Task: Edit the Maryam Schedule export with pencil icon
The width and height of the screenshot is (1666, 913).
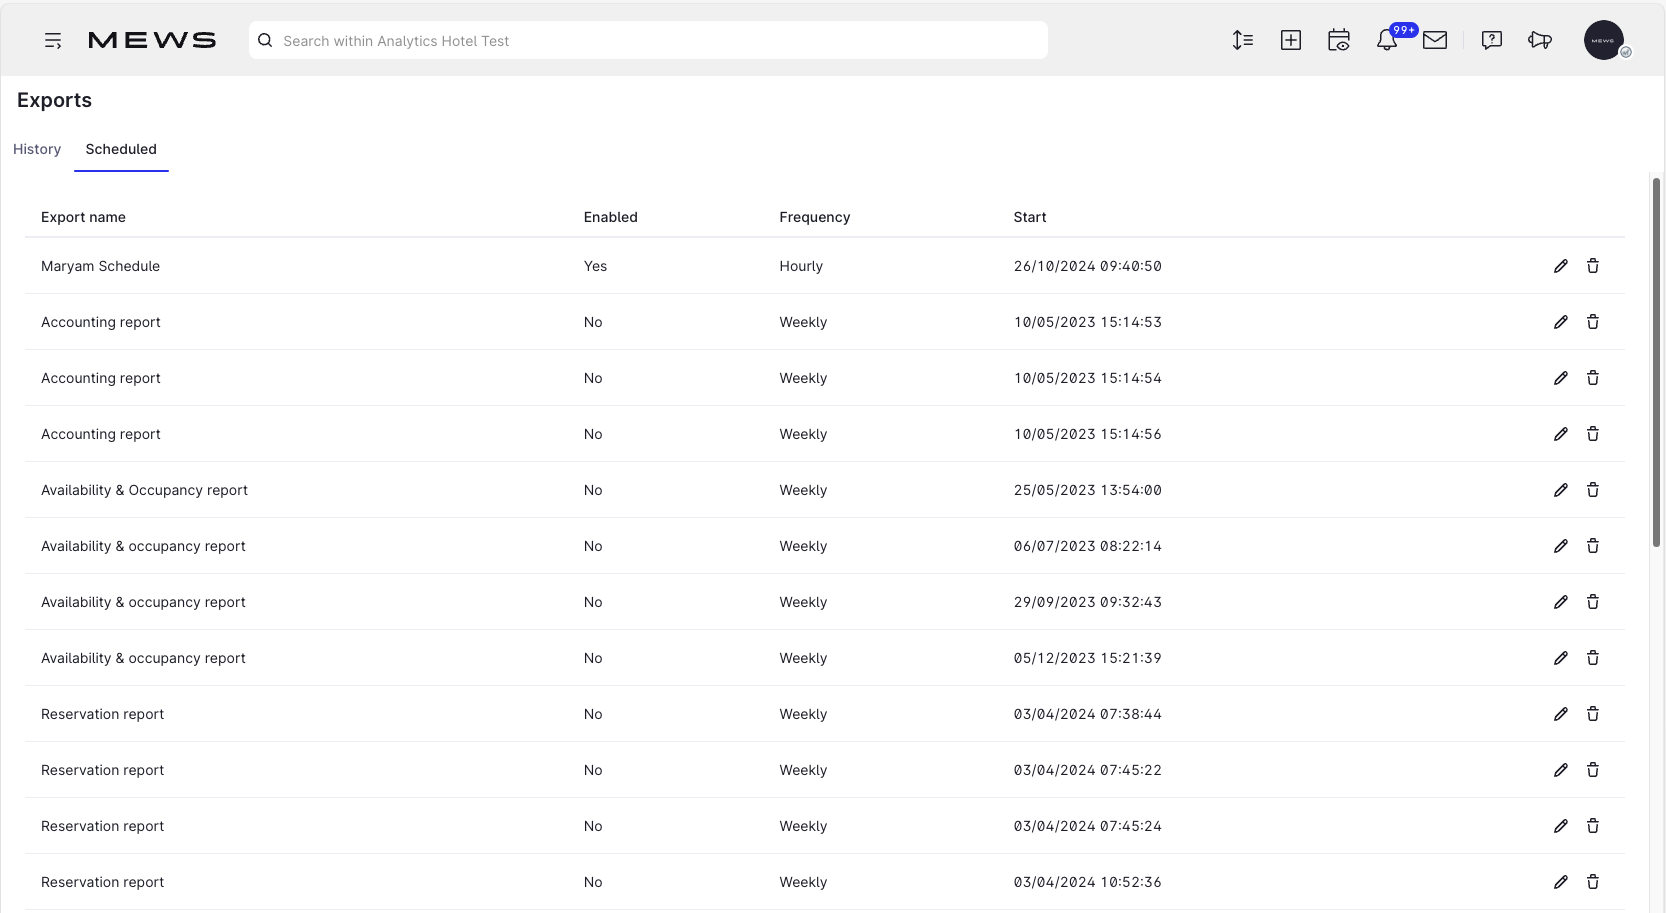Action: point(1561,266)
